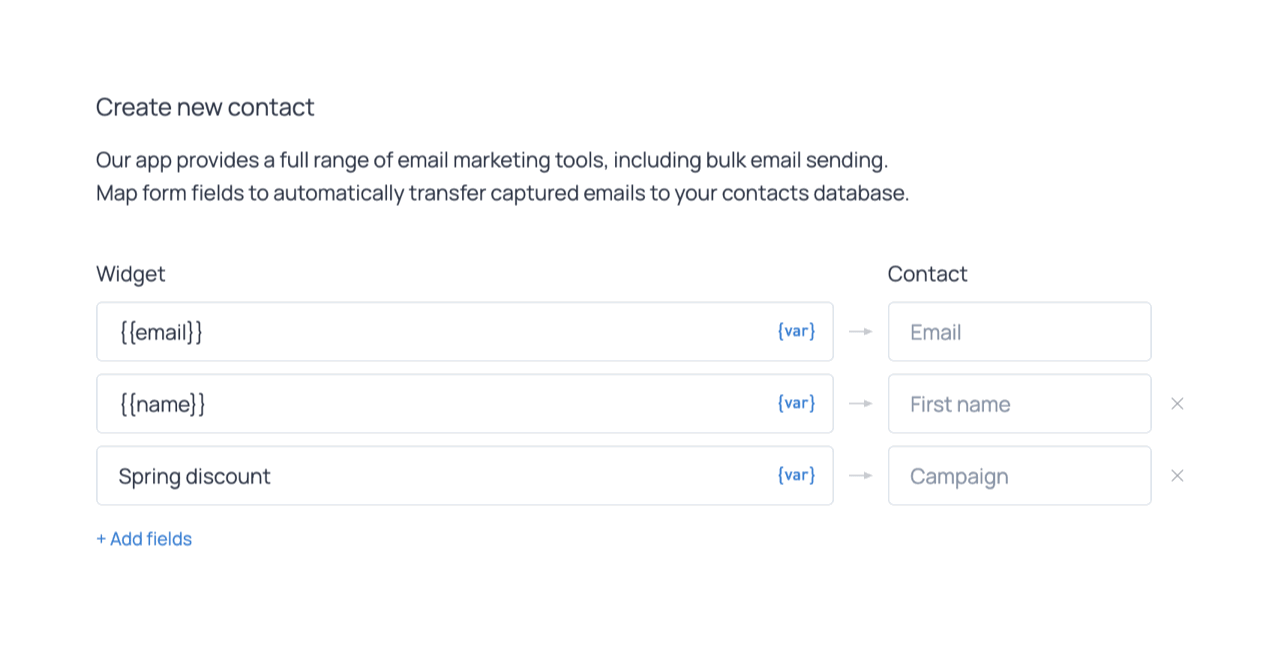
Task: Click the Map form fields instruction text
Action: (502, 193)
